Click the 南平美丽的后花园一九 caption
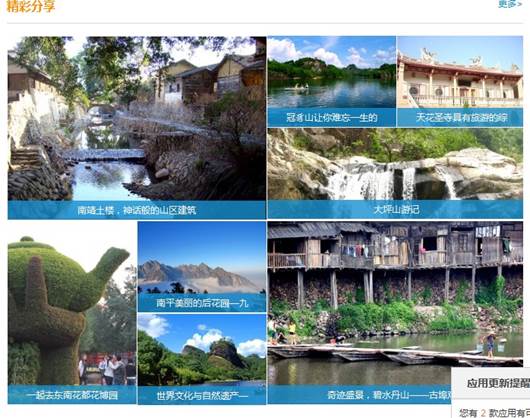Screen dimensions: 530x418 pyautogui.click(x=202, y=303)
